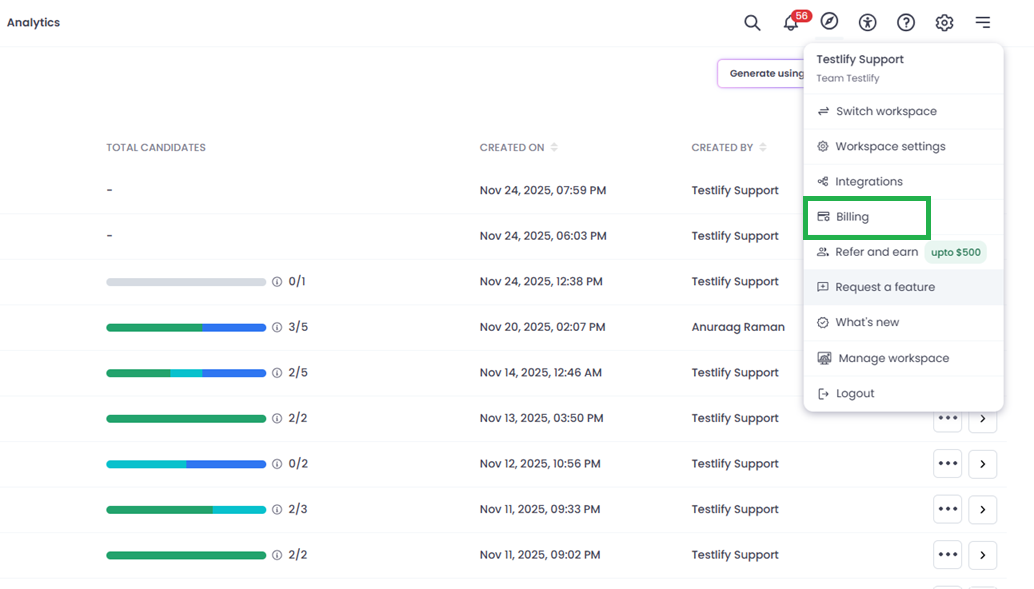The image size is (1034, 589).
Task: Click the 3/5 progress bar
Action: [x=186, y=327]
